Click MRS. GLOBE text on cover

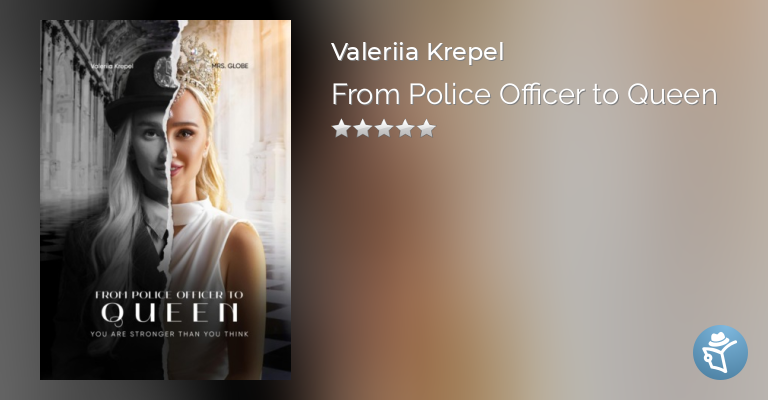pyautogui.click(x=230, y=66)
